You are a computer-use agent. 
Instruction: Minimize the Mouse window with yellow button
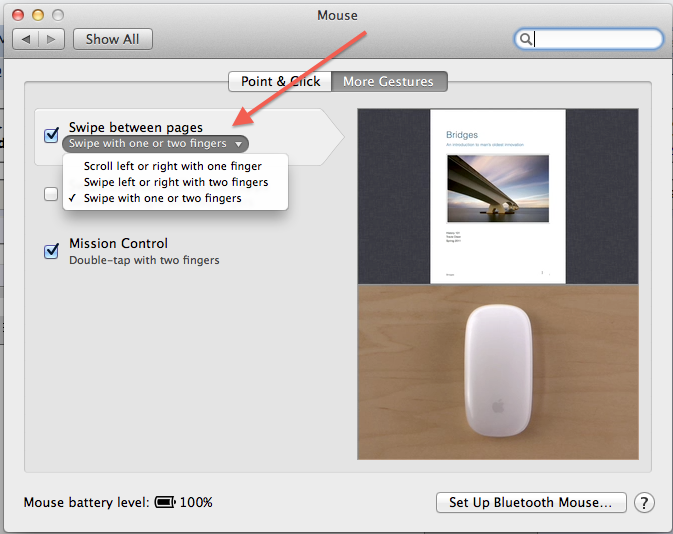click(x=38, y=15)
